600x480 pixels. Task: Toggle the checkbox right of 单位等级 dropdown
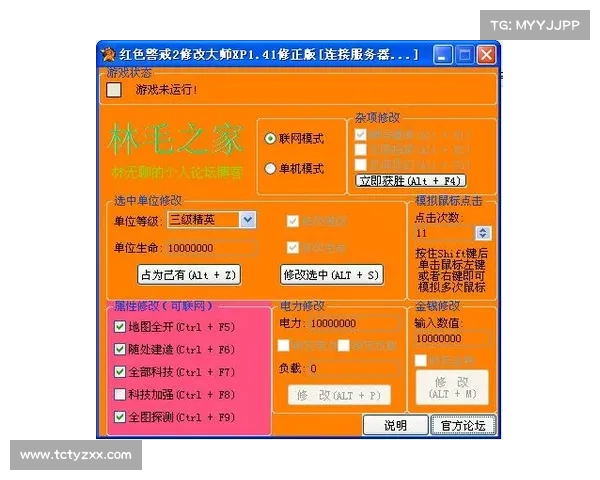click(x=293, y=221)
